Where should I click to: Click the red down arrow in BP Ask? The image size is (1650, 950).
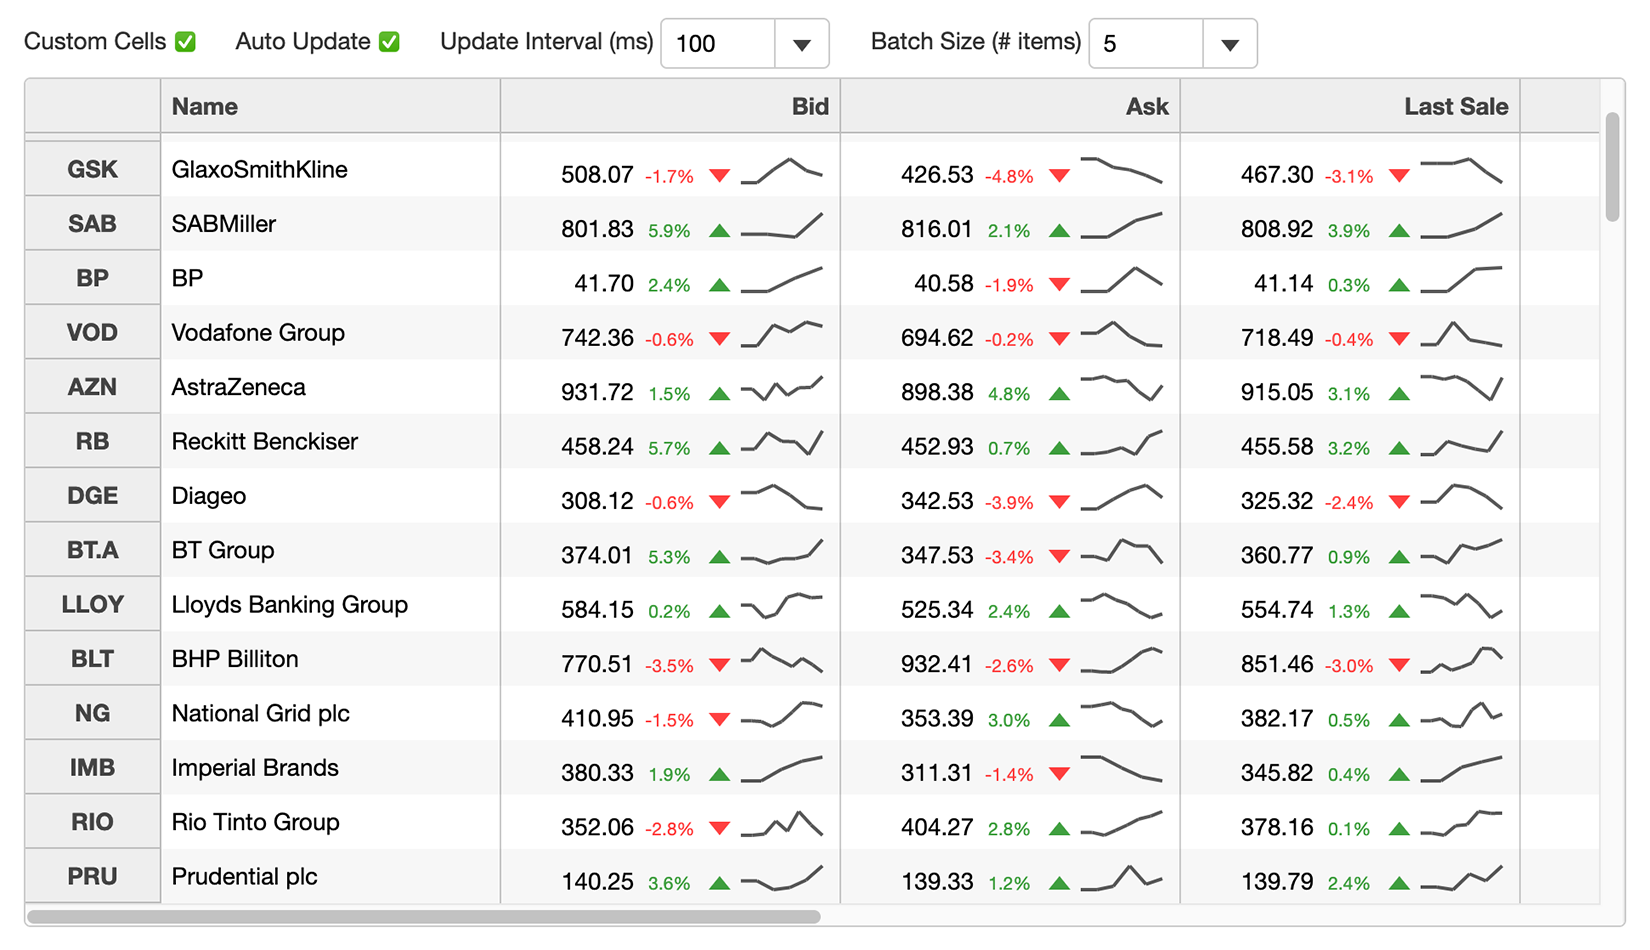pyautogui.click(x=1059, y=285)
